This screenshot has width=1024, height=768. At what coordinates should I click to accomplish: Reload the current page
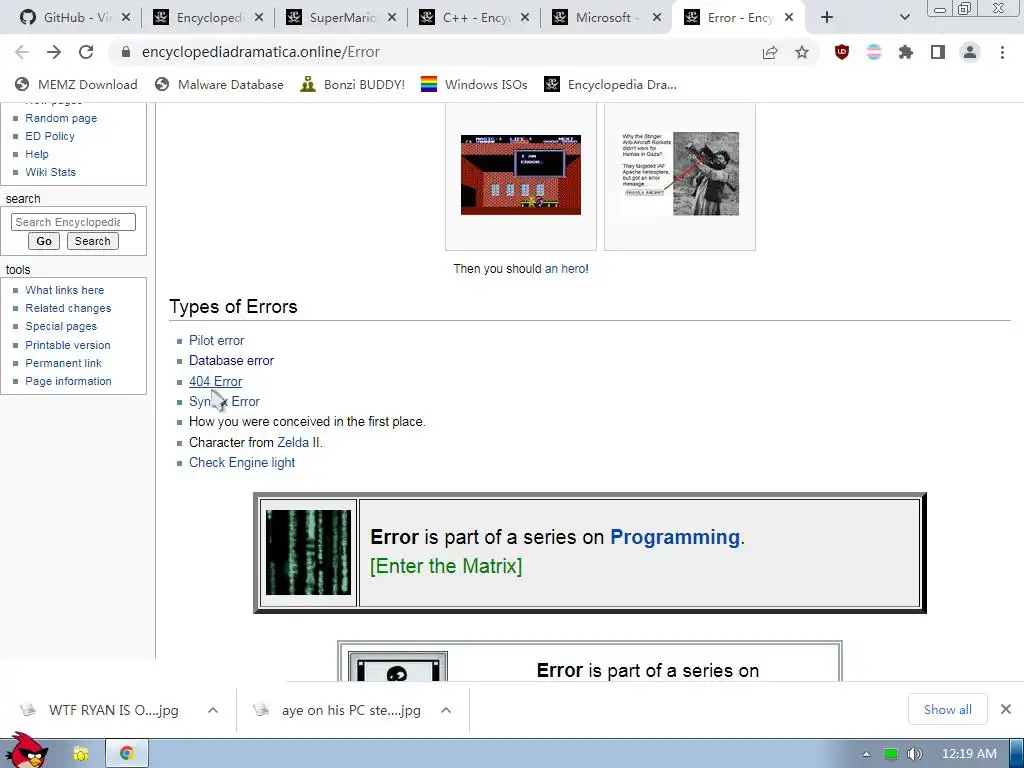(86, 52)
